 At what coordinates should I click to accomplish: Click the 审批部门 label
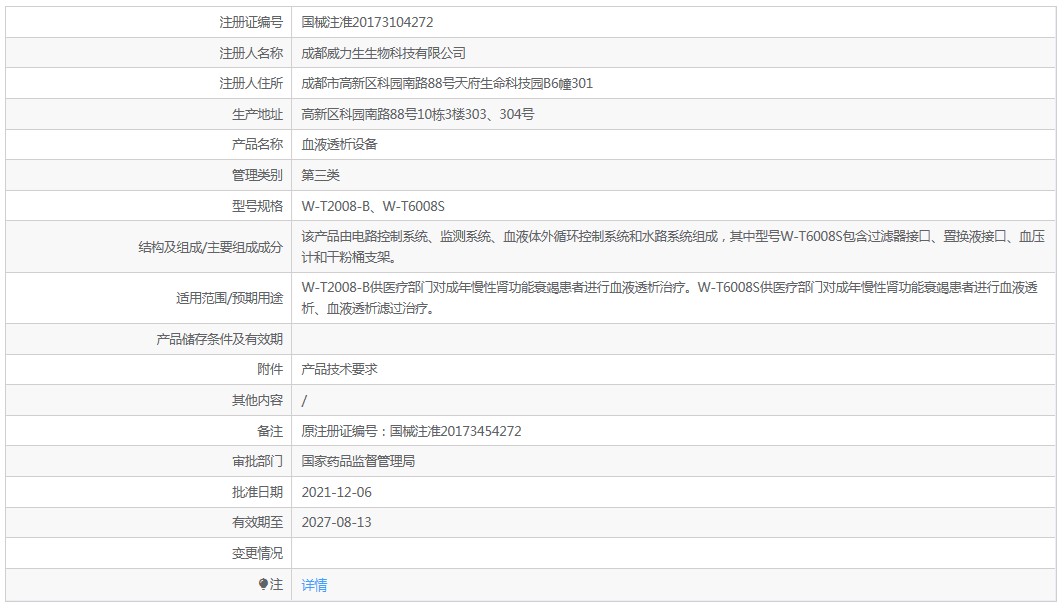pos(257,461)
